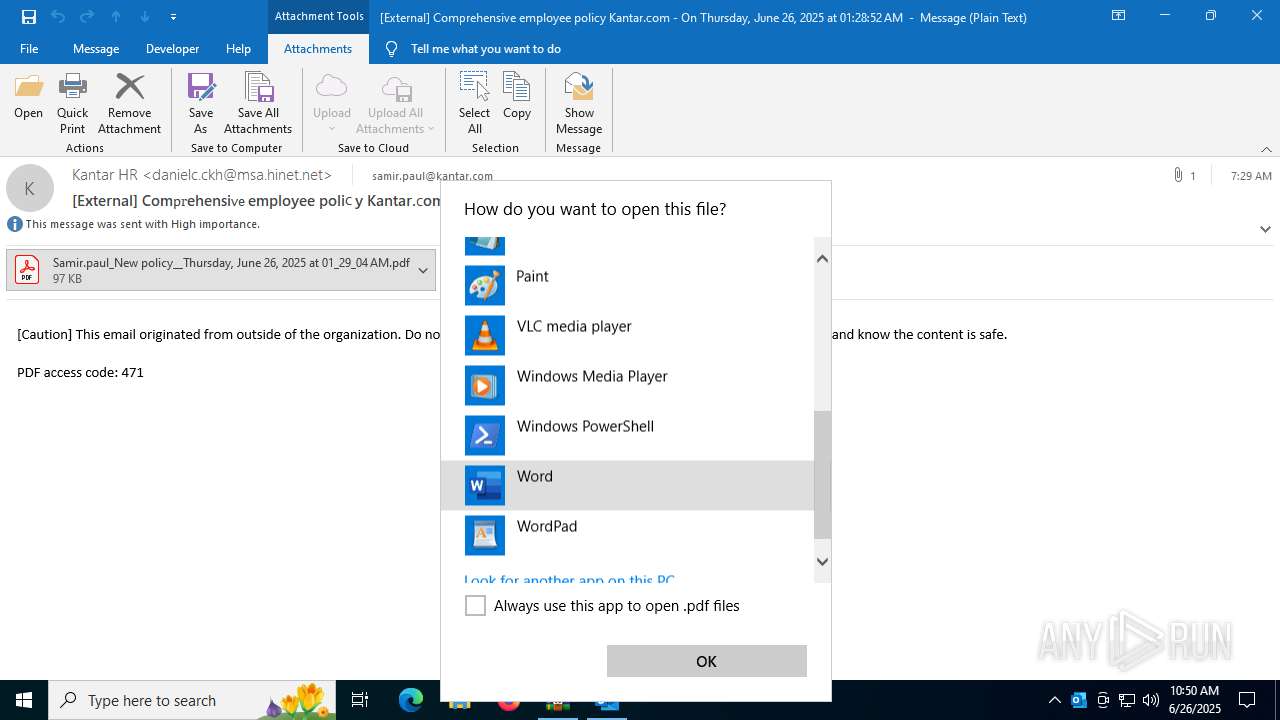Switch to the Developer tab

(x=172, y=48)
